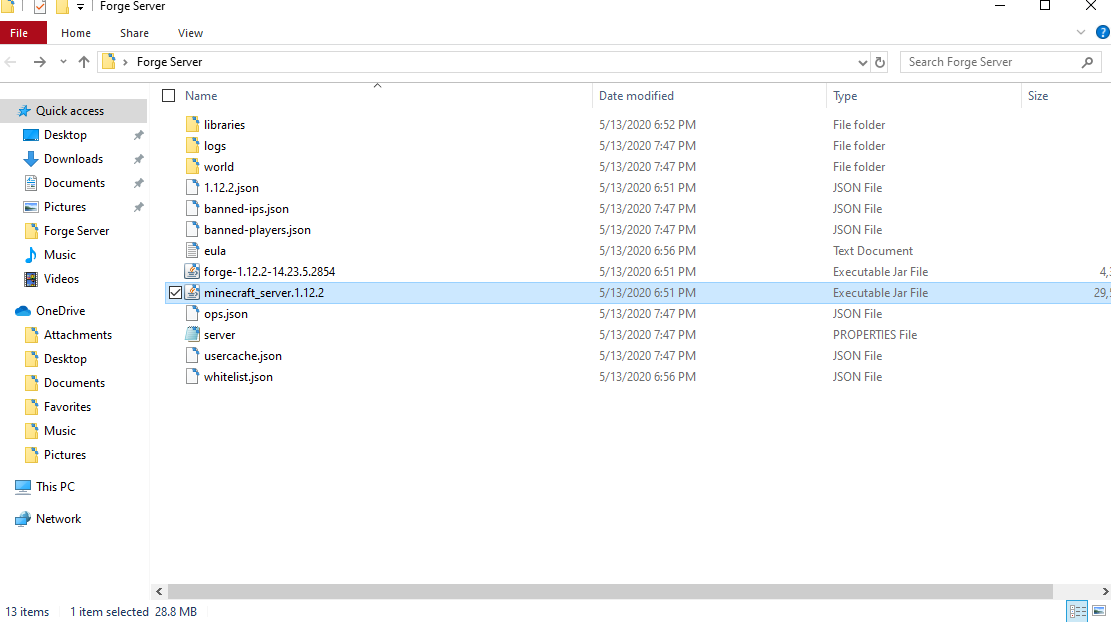Select the server properties file icon
The image size is (1111, 622).
point(192,334)
